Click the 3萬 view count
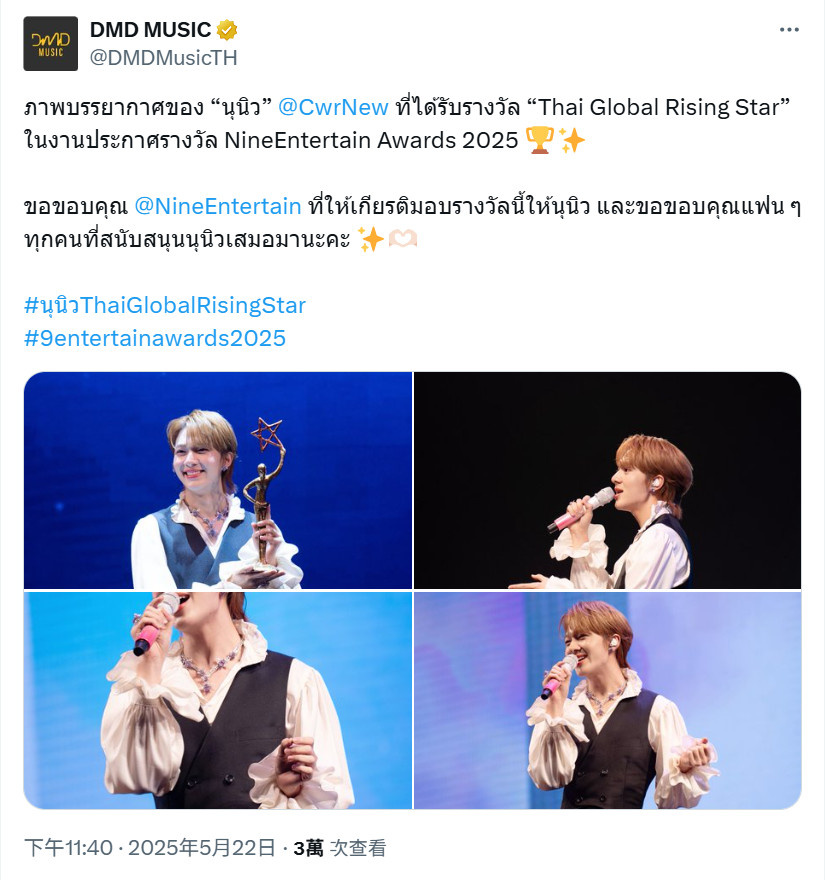825x880 pixels. click(x=309, y=847)
